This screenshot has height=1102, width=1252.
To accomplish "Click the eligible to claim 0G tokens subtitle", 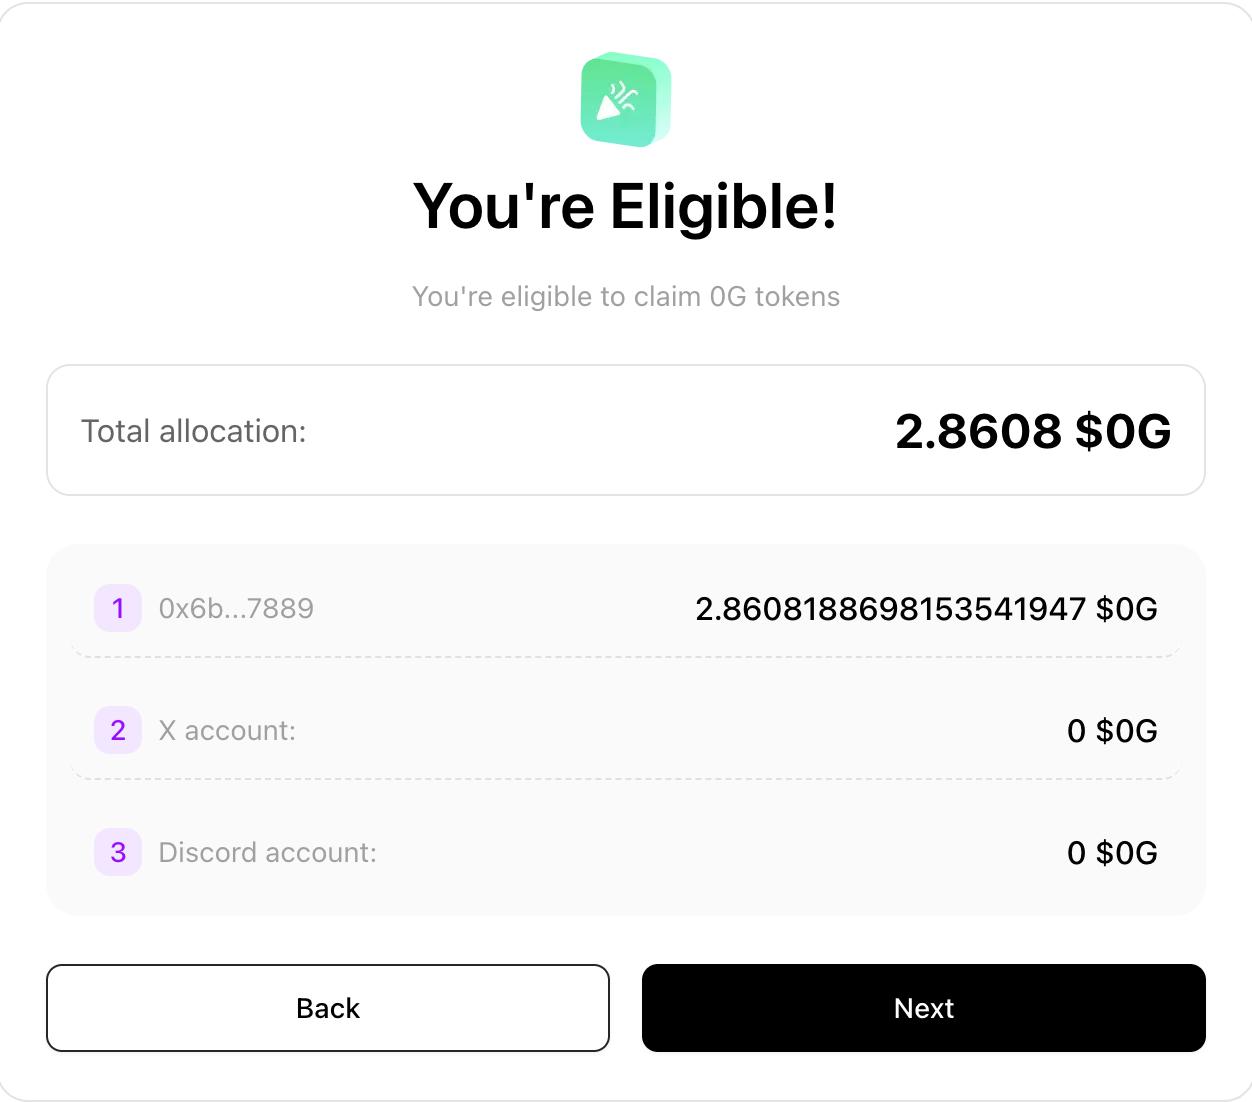I will (x=626, y=297).
